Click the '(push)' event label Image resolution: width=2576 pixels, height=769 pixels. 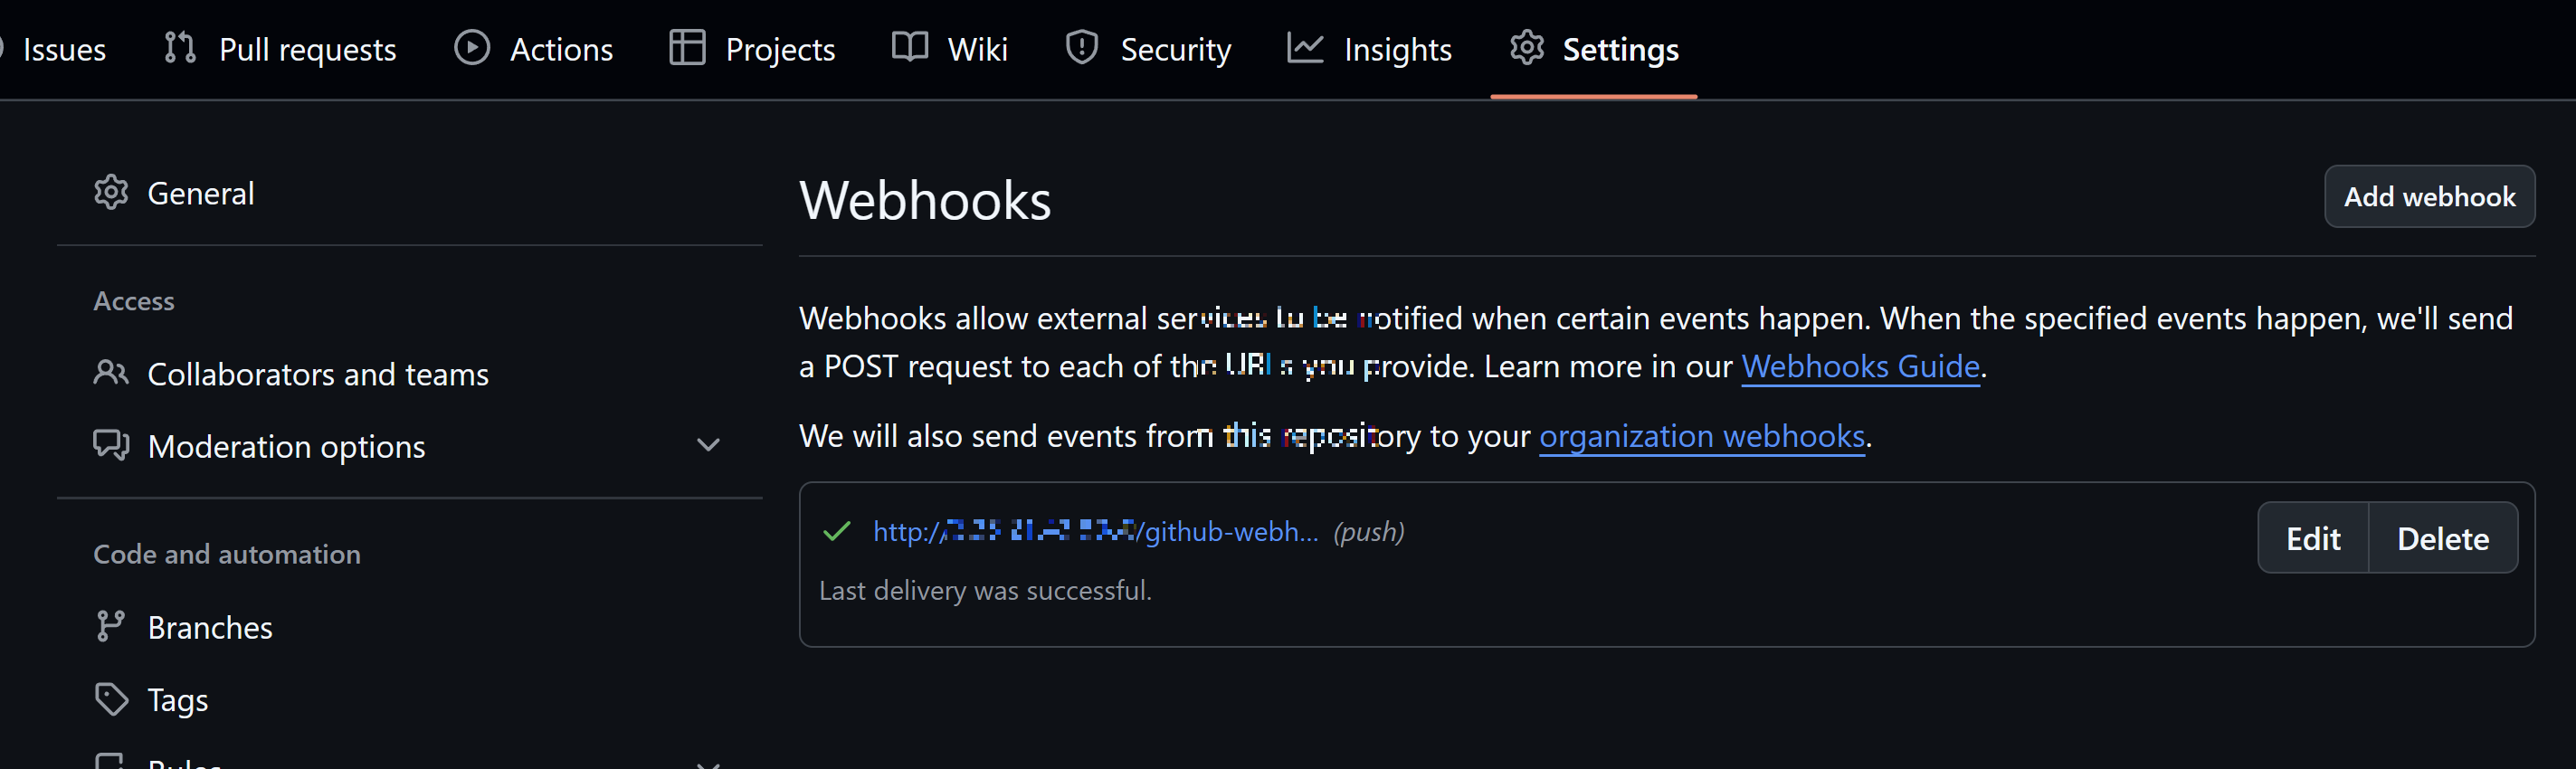(x=1368, y=532)
